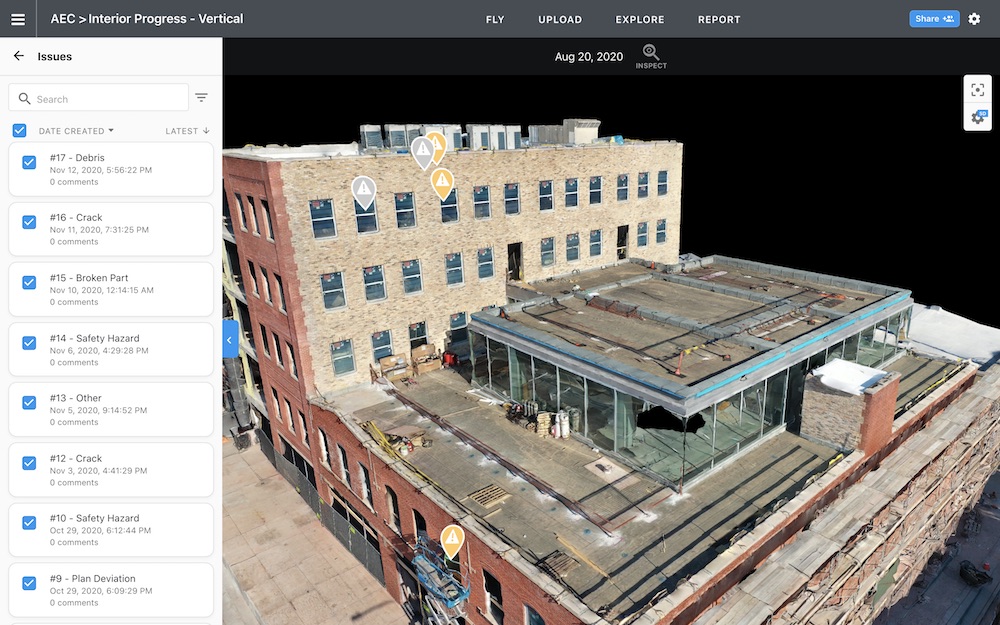Open the '#16 - Crack' issue title
Image resolution: width=1000 pixels, height=625 pixels.
click(76, 217)
